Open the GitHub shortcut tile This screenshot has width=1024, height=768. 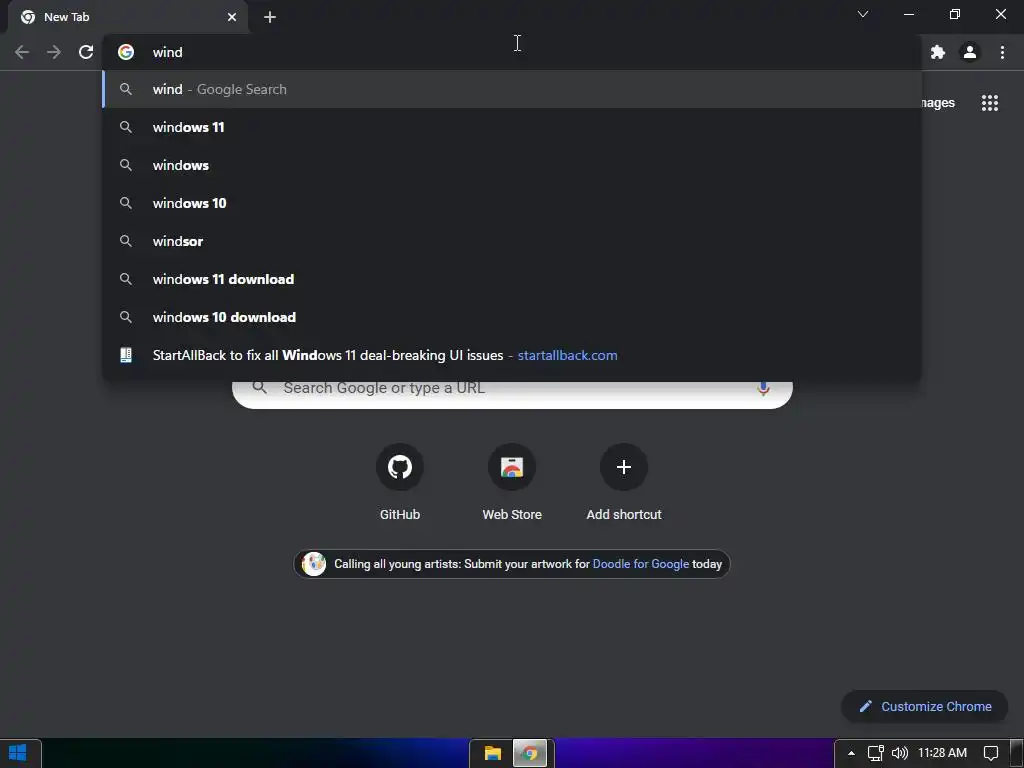tap(400, 483)
